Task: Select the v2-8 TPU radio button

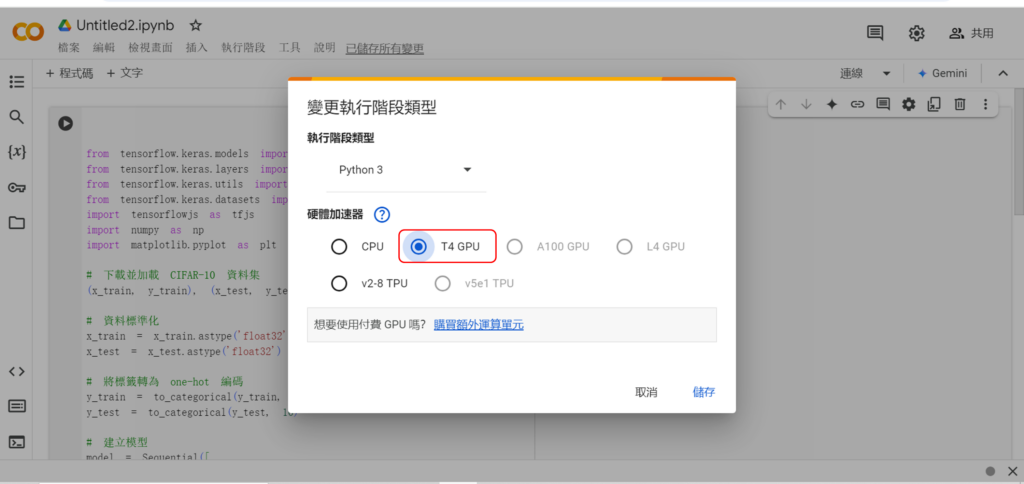Action: (x=339, y=283)
